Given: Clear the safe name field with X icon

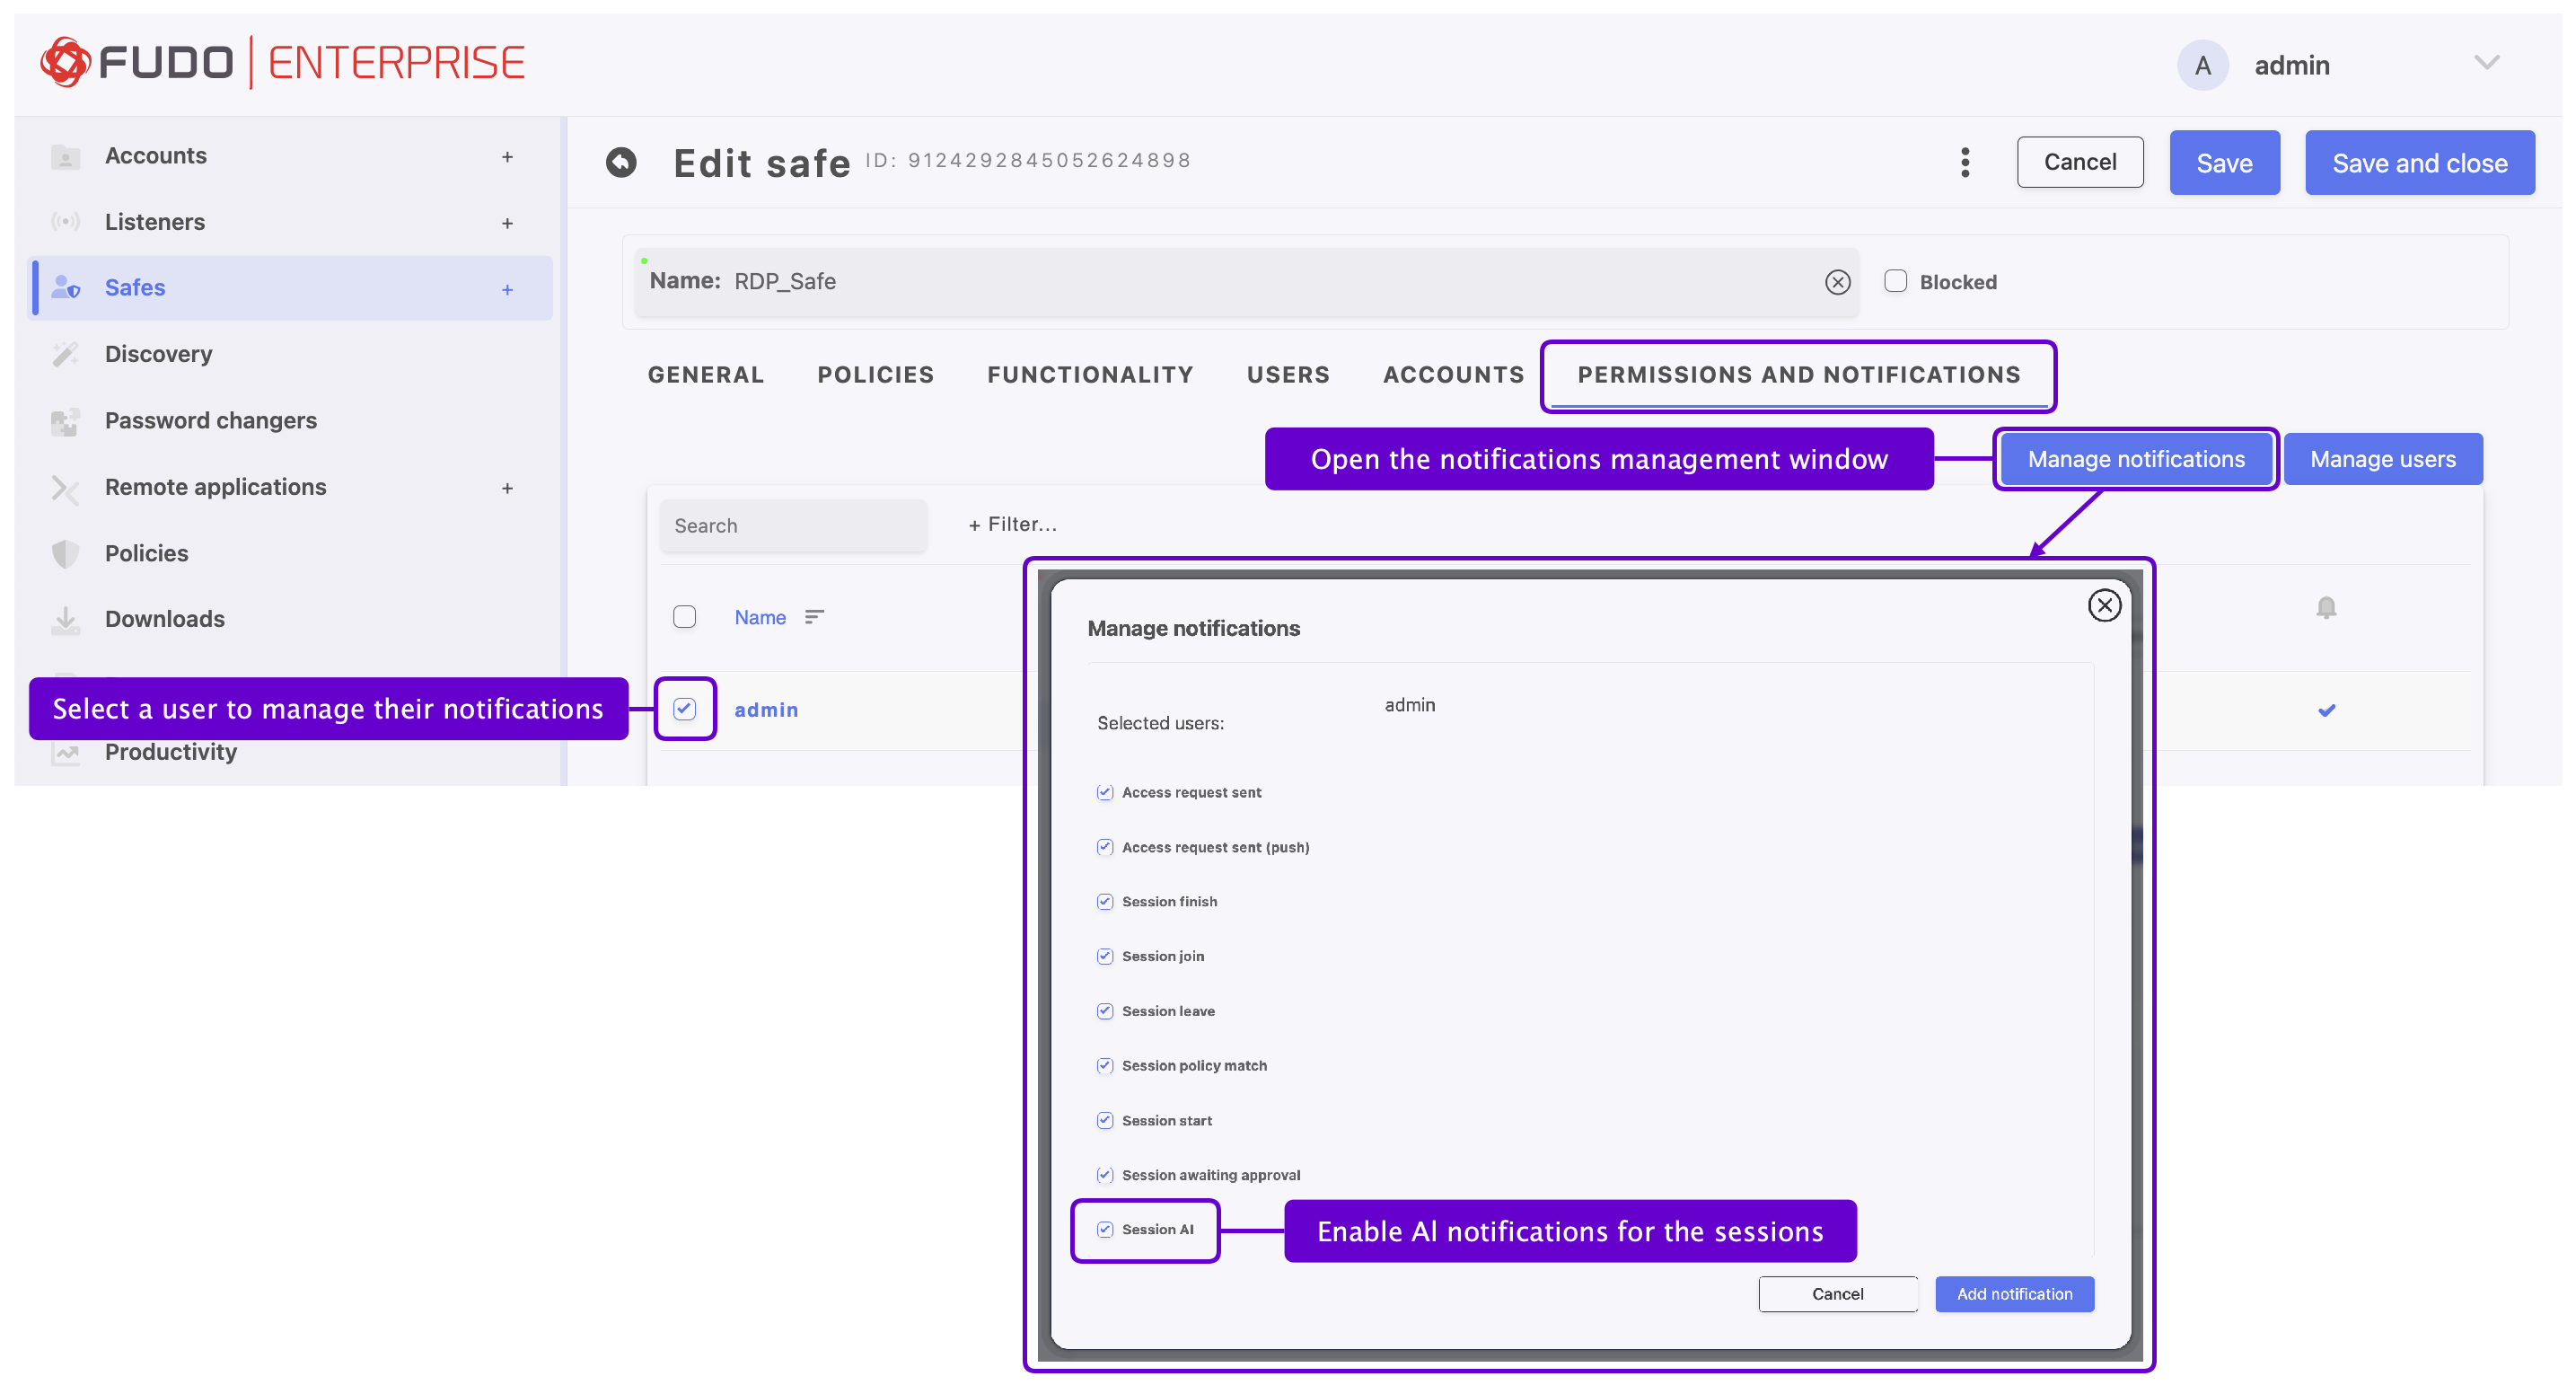Looking at the screenshot, I should pos(1837,282).
